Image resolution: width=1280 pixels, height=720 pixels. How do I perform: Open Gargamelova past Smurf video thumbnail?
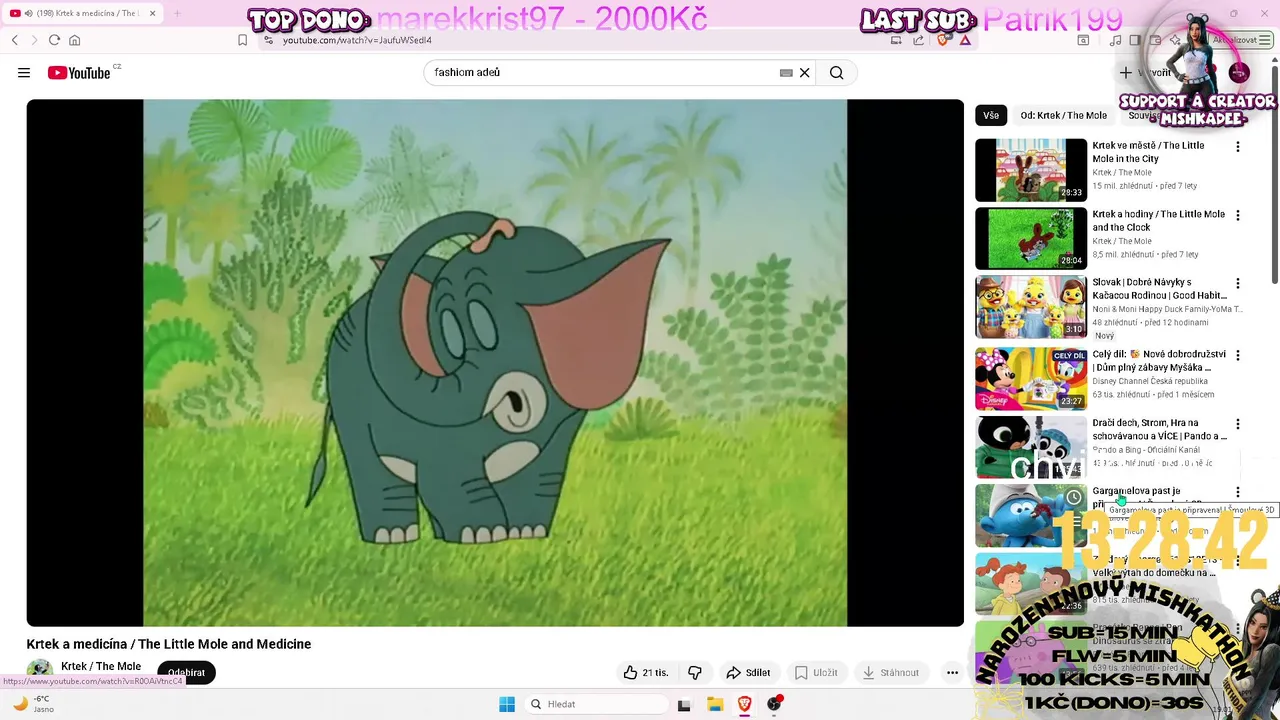click(x=1031, y=516)
